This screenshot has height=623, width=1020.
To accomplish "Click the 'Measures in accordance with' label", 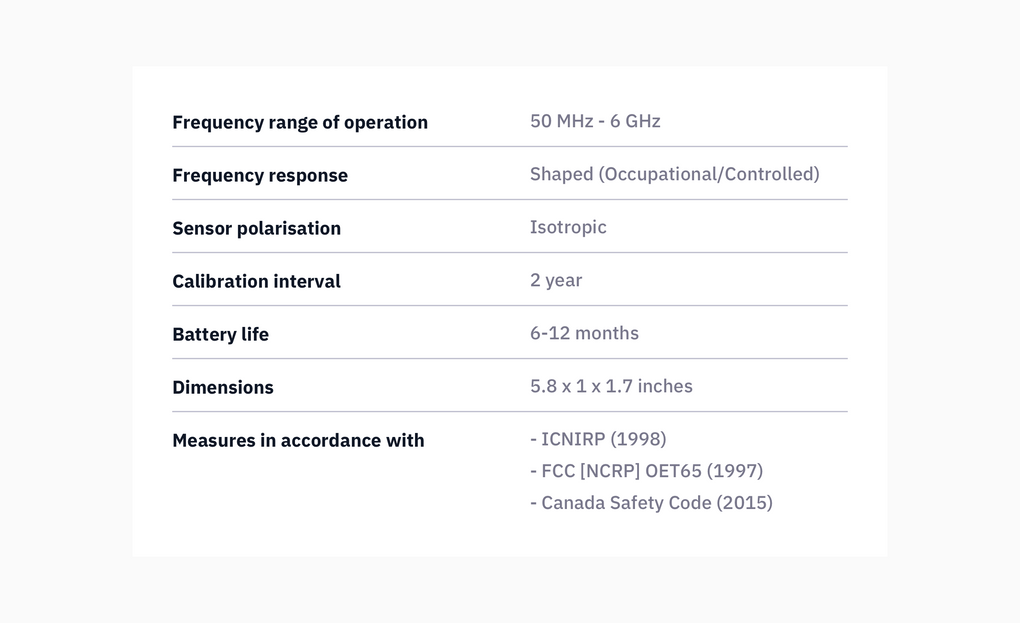I will click(298, 440).
